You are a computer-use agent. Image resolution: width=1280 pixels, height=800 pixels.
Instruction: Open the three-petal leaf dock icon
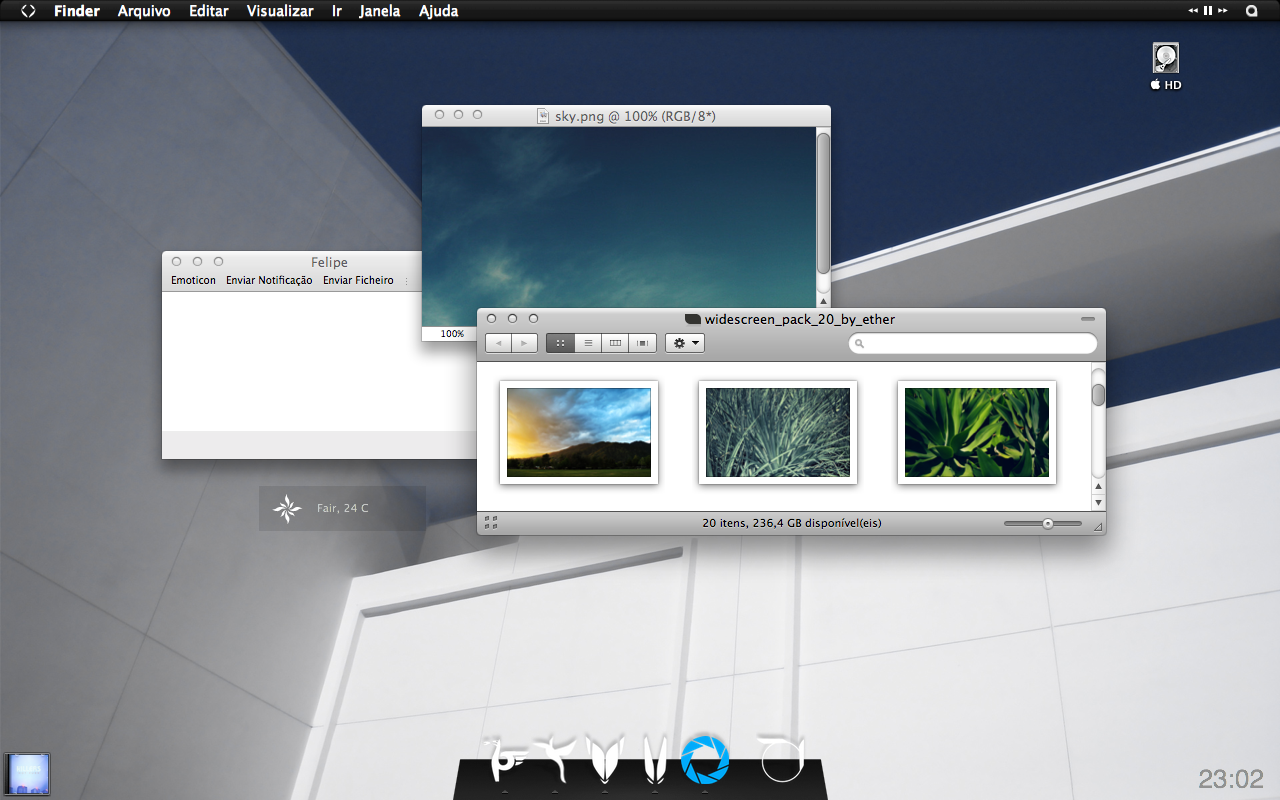606,759
